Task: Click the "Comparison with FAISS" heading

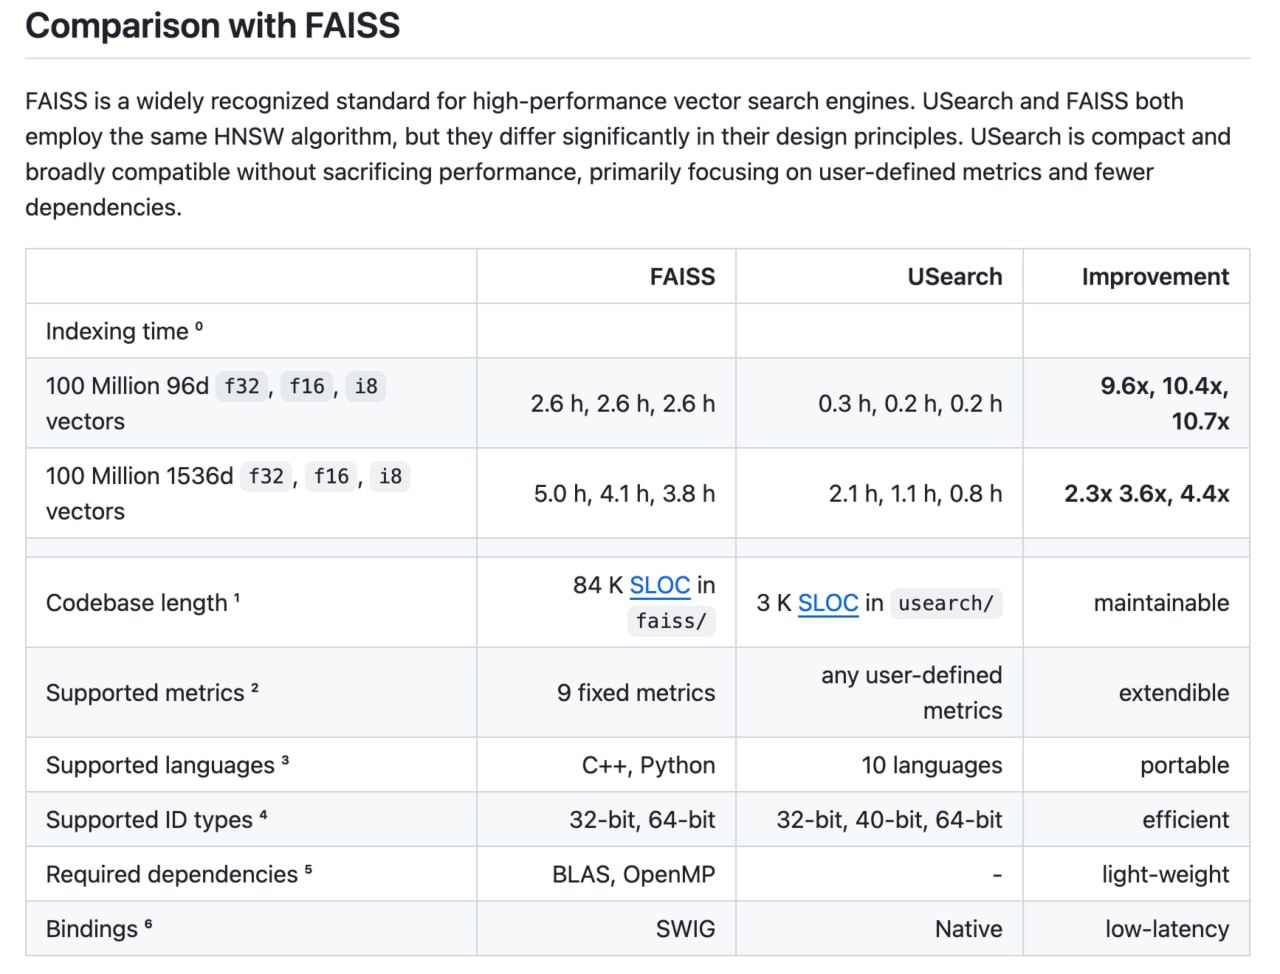Action: [x=212, y=25]
